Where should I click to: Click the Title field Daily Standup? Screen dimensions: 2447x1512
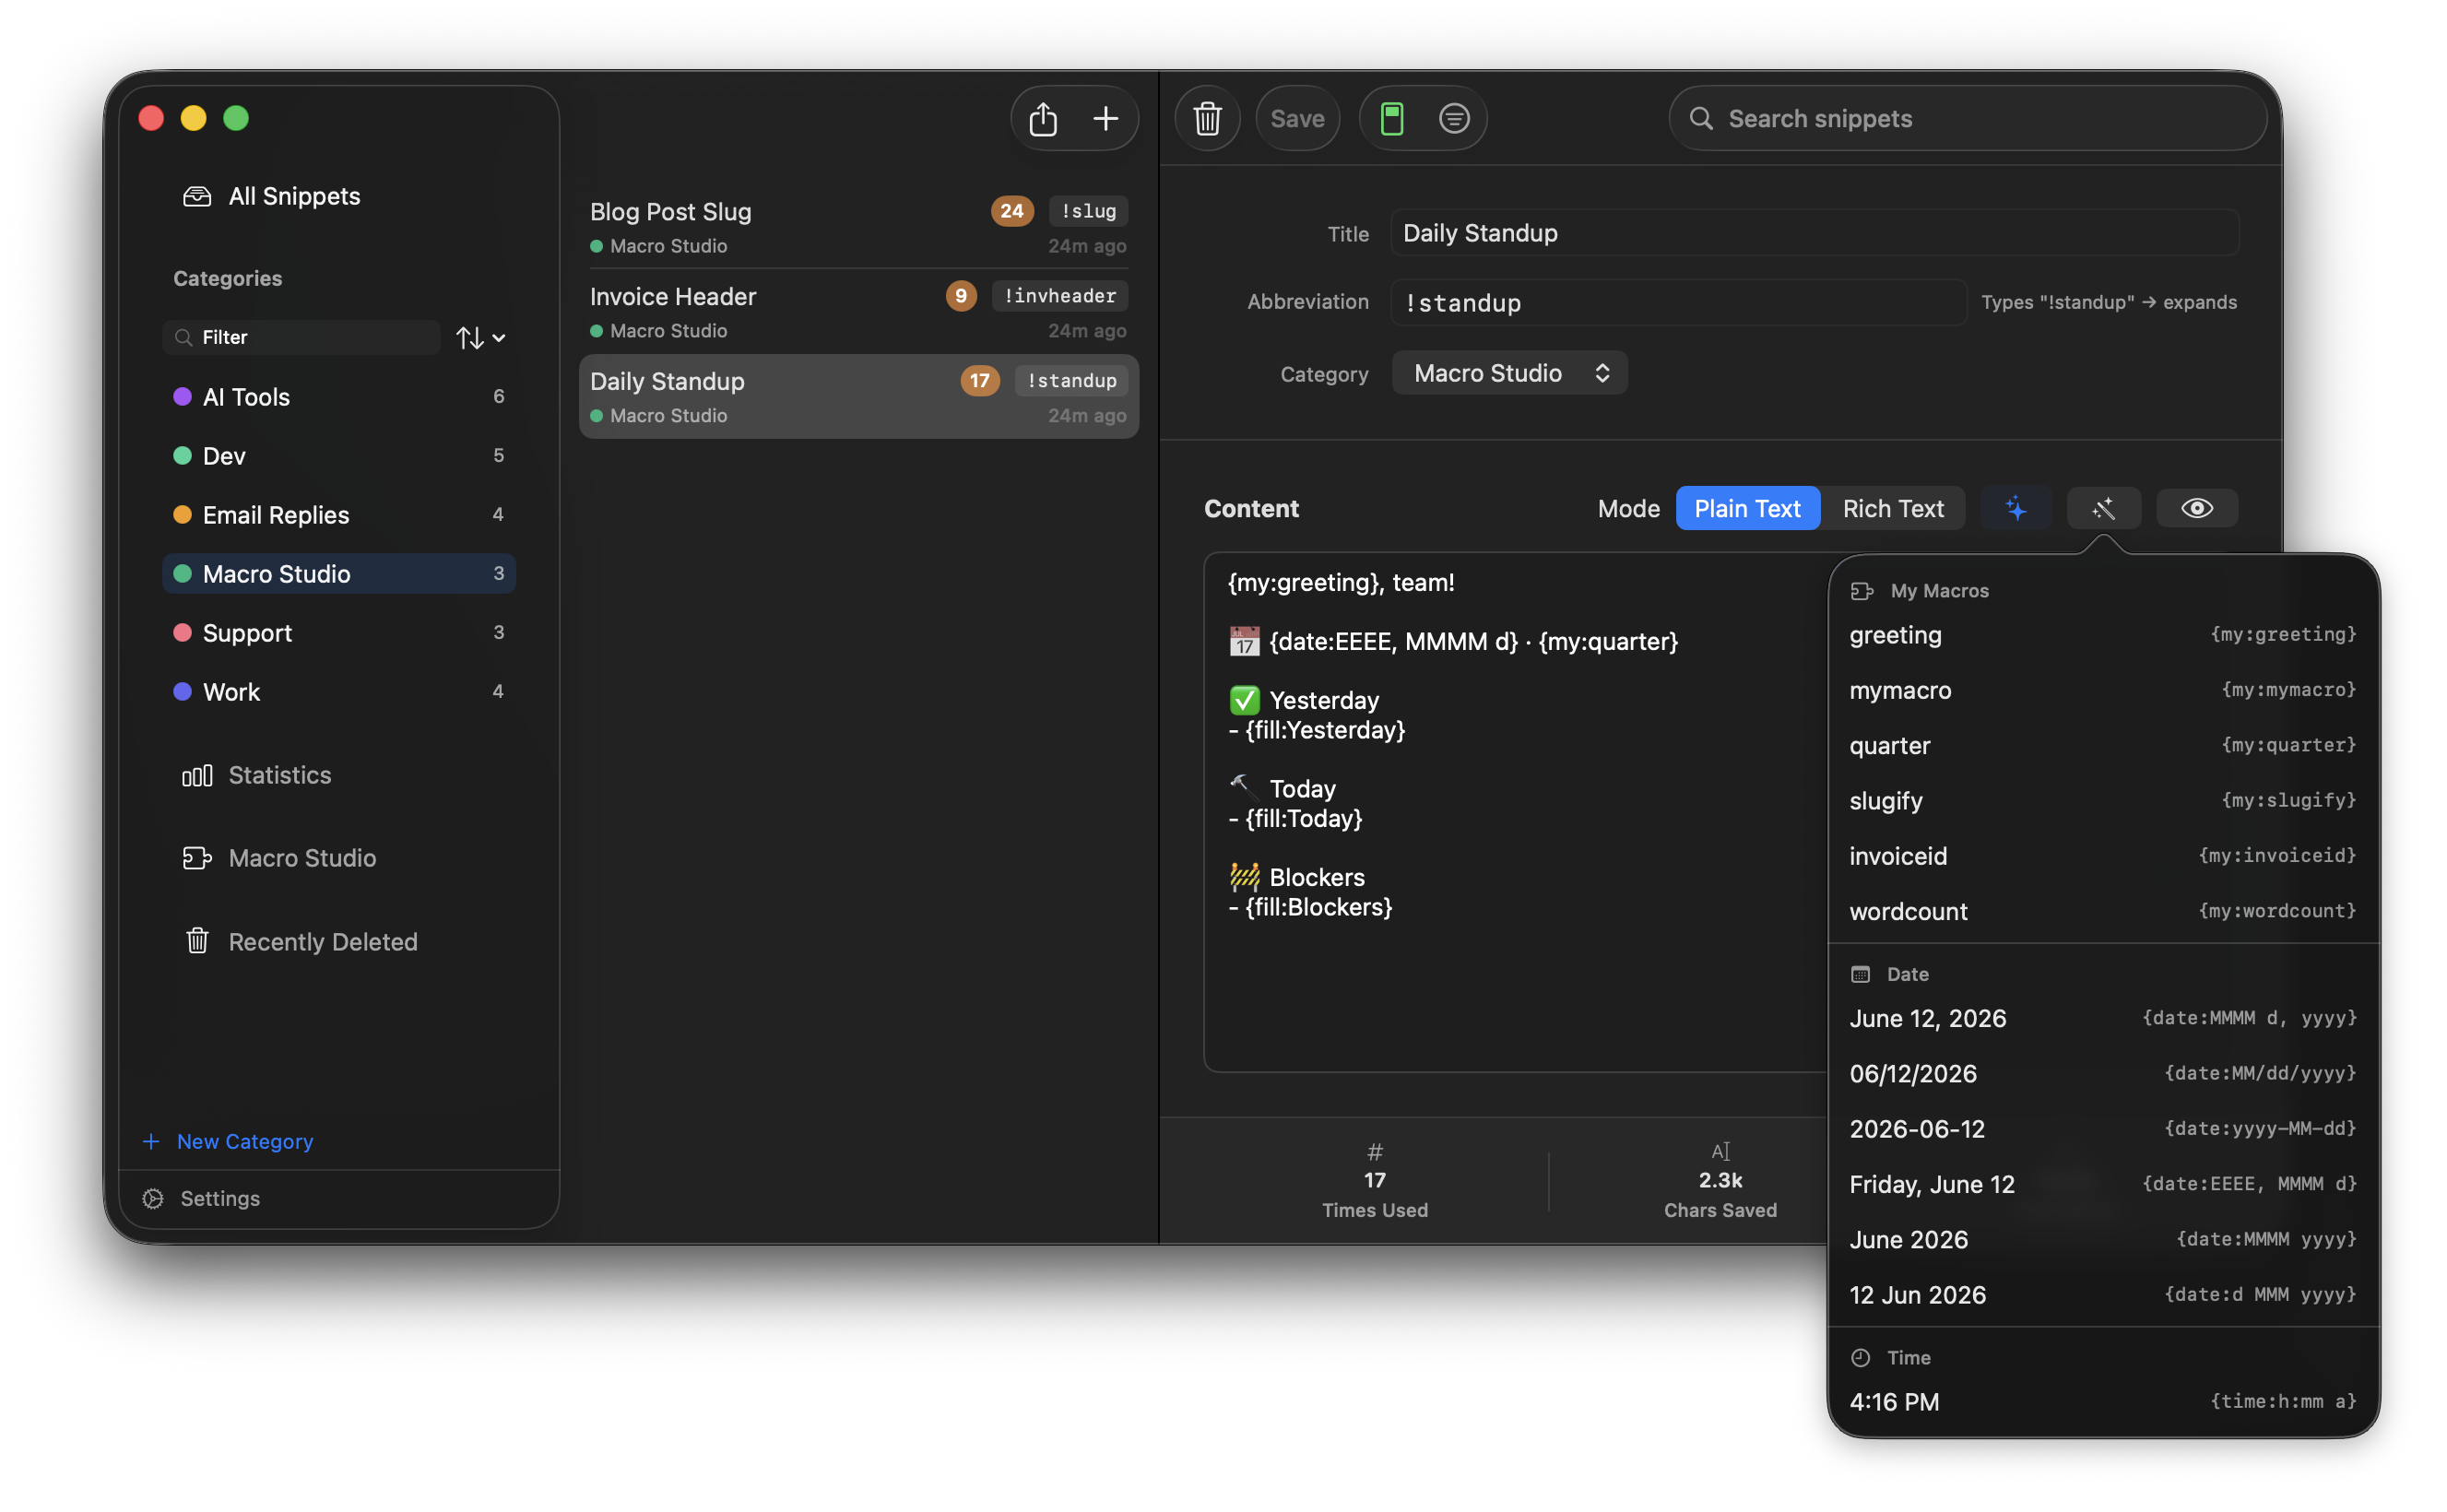pos(1814,233)
